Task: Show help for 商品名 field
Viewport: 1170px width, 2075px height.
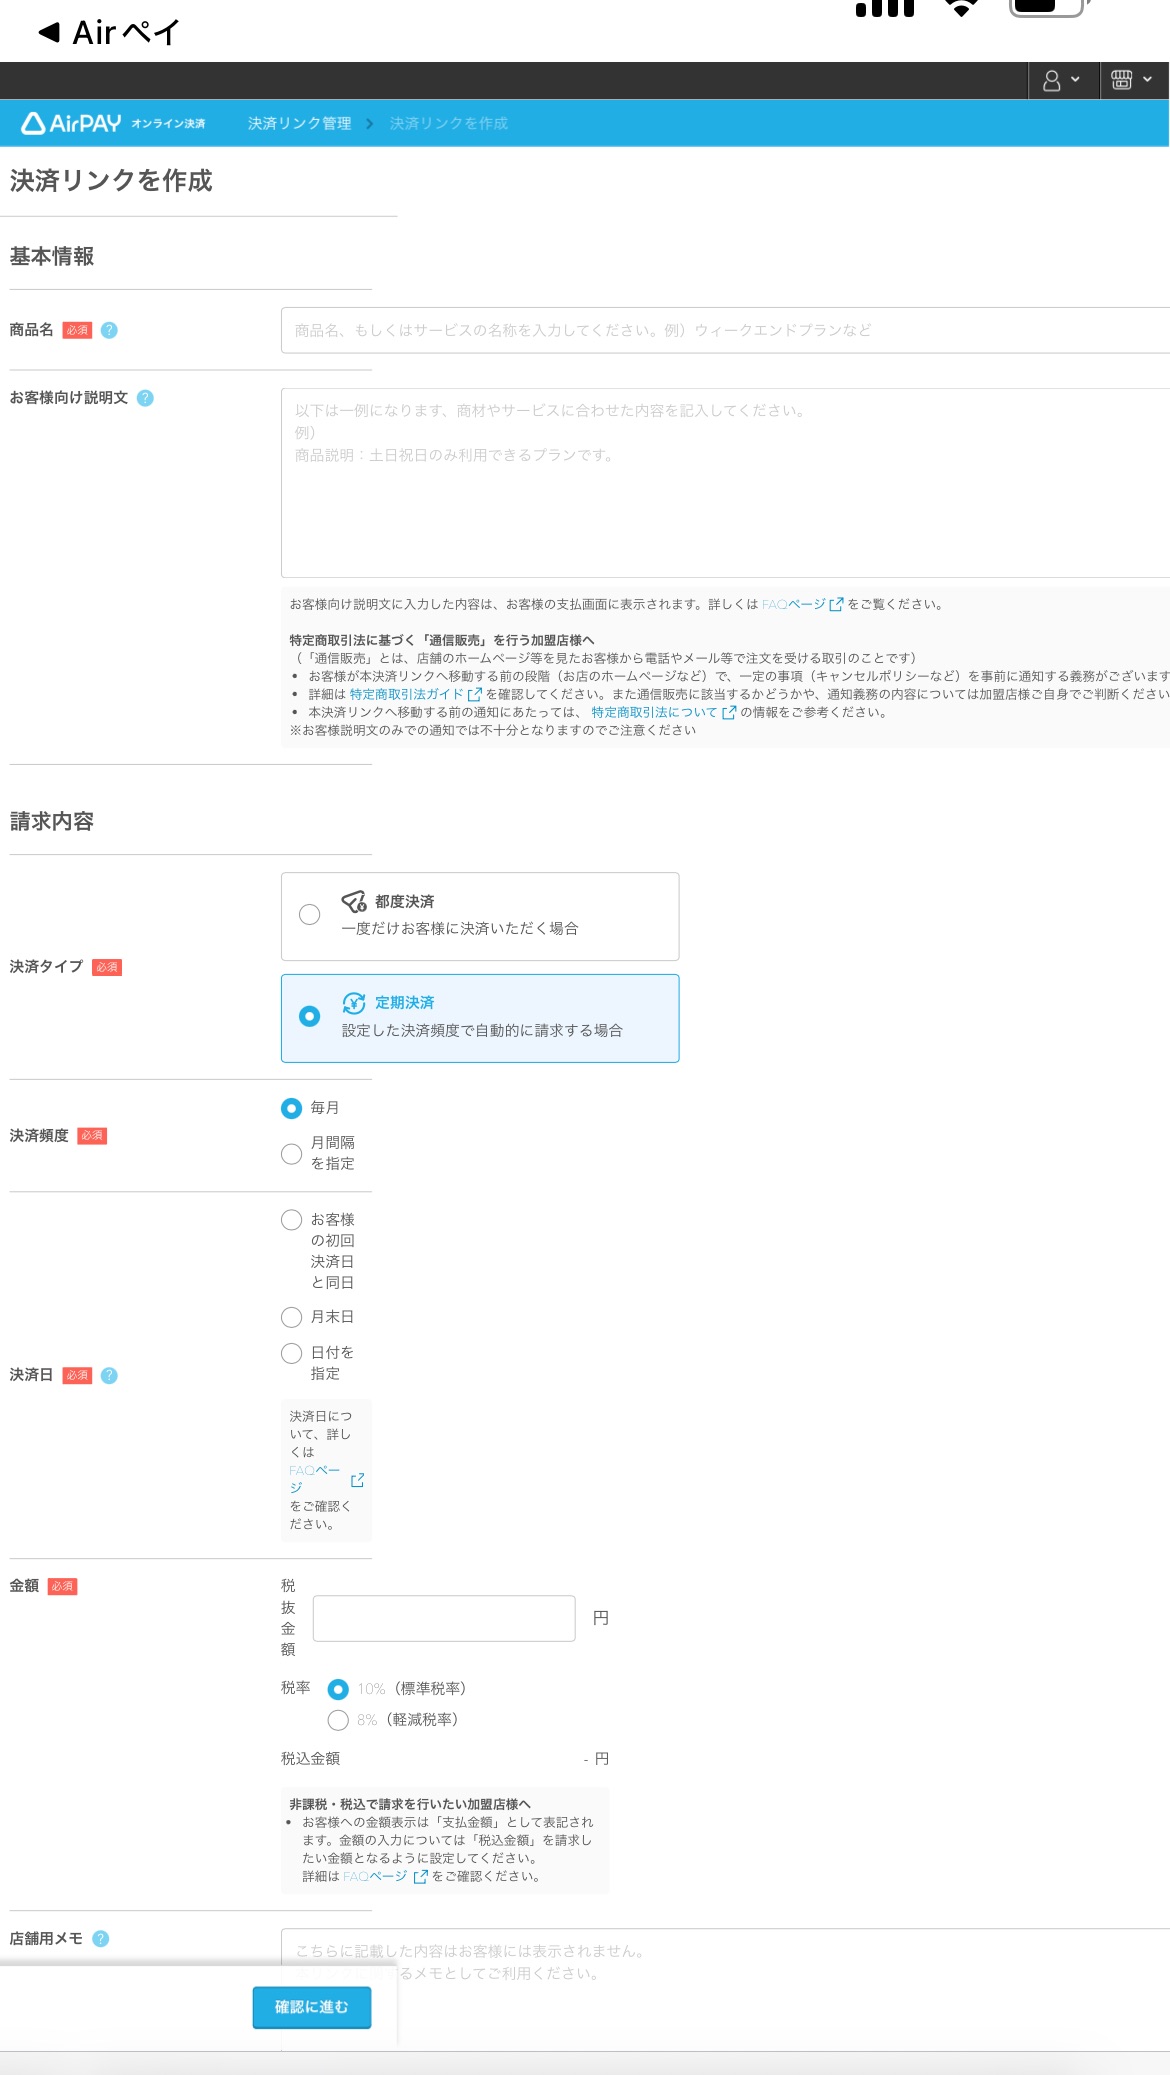Action: [110, 330]
